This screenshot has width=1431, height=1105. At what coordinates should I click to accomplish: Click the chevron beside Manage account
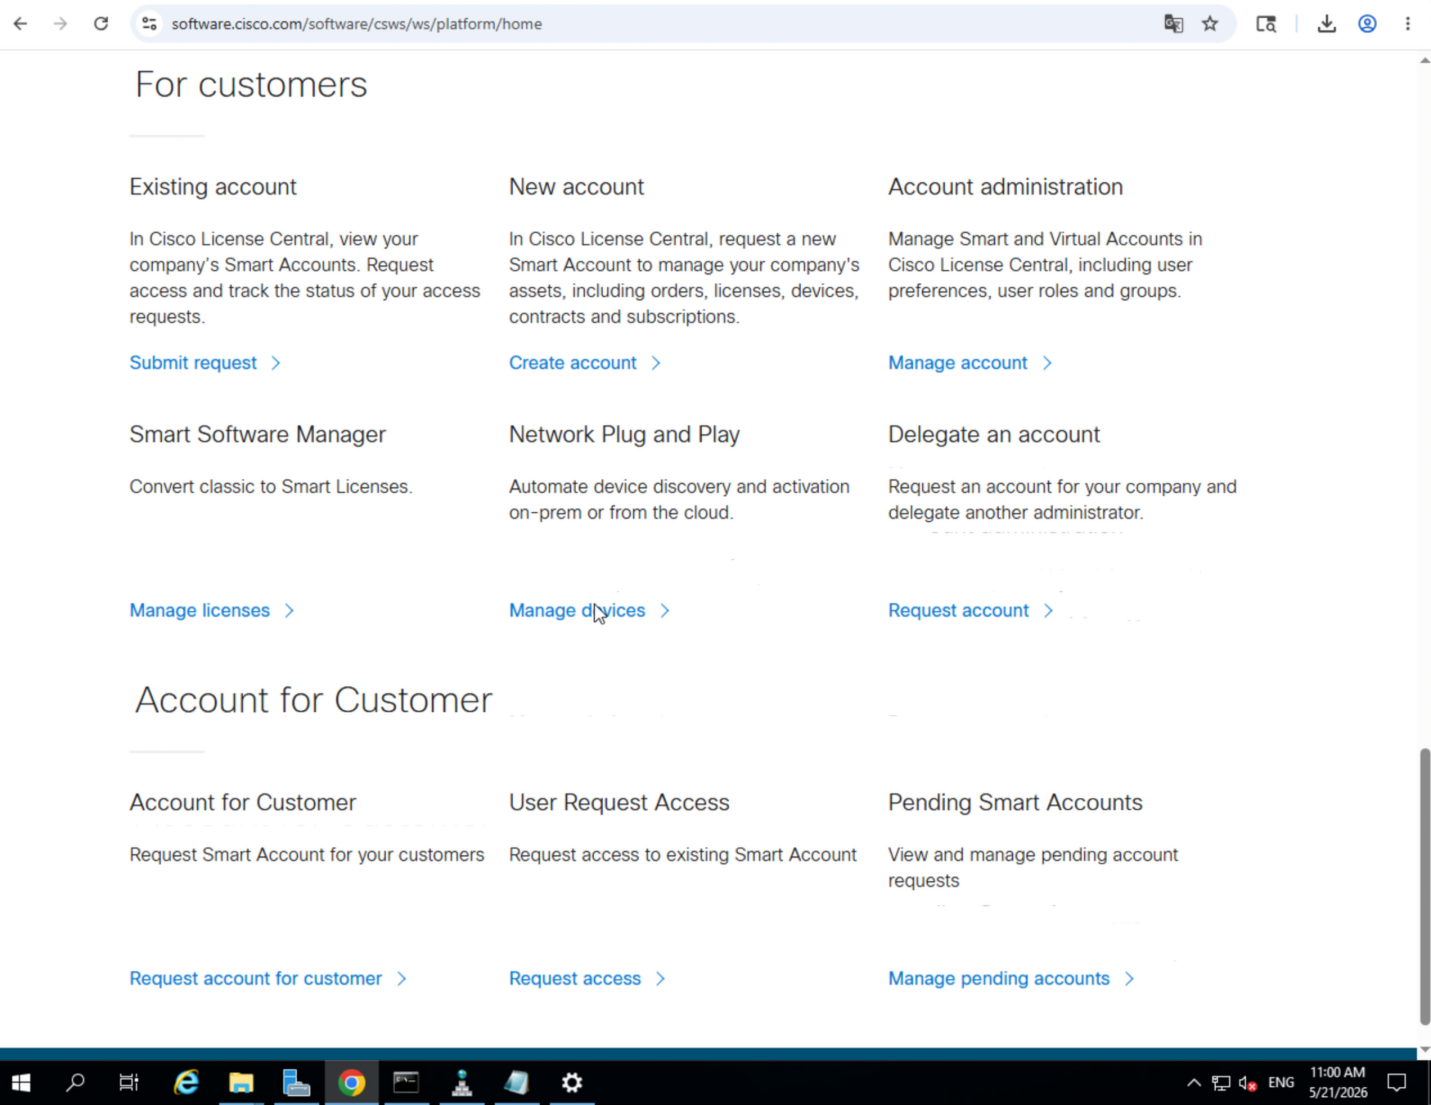1047,363
